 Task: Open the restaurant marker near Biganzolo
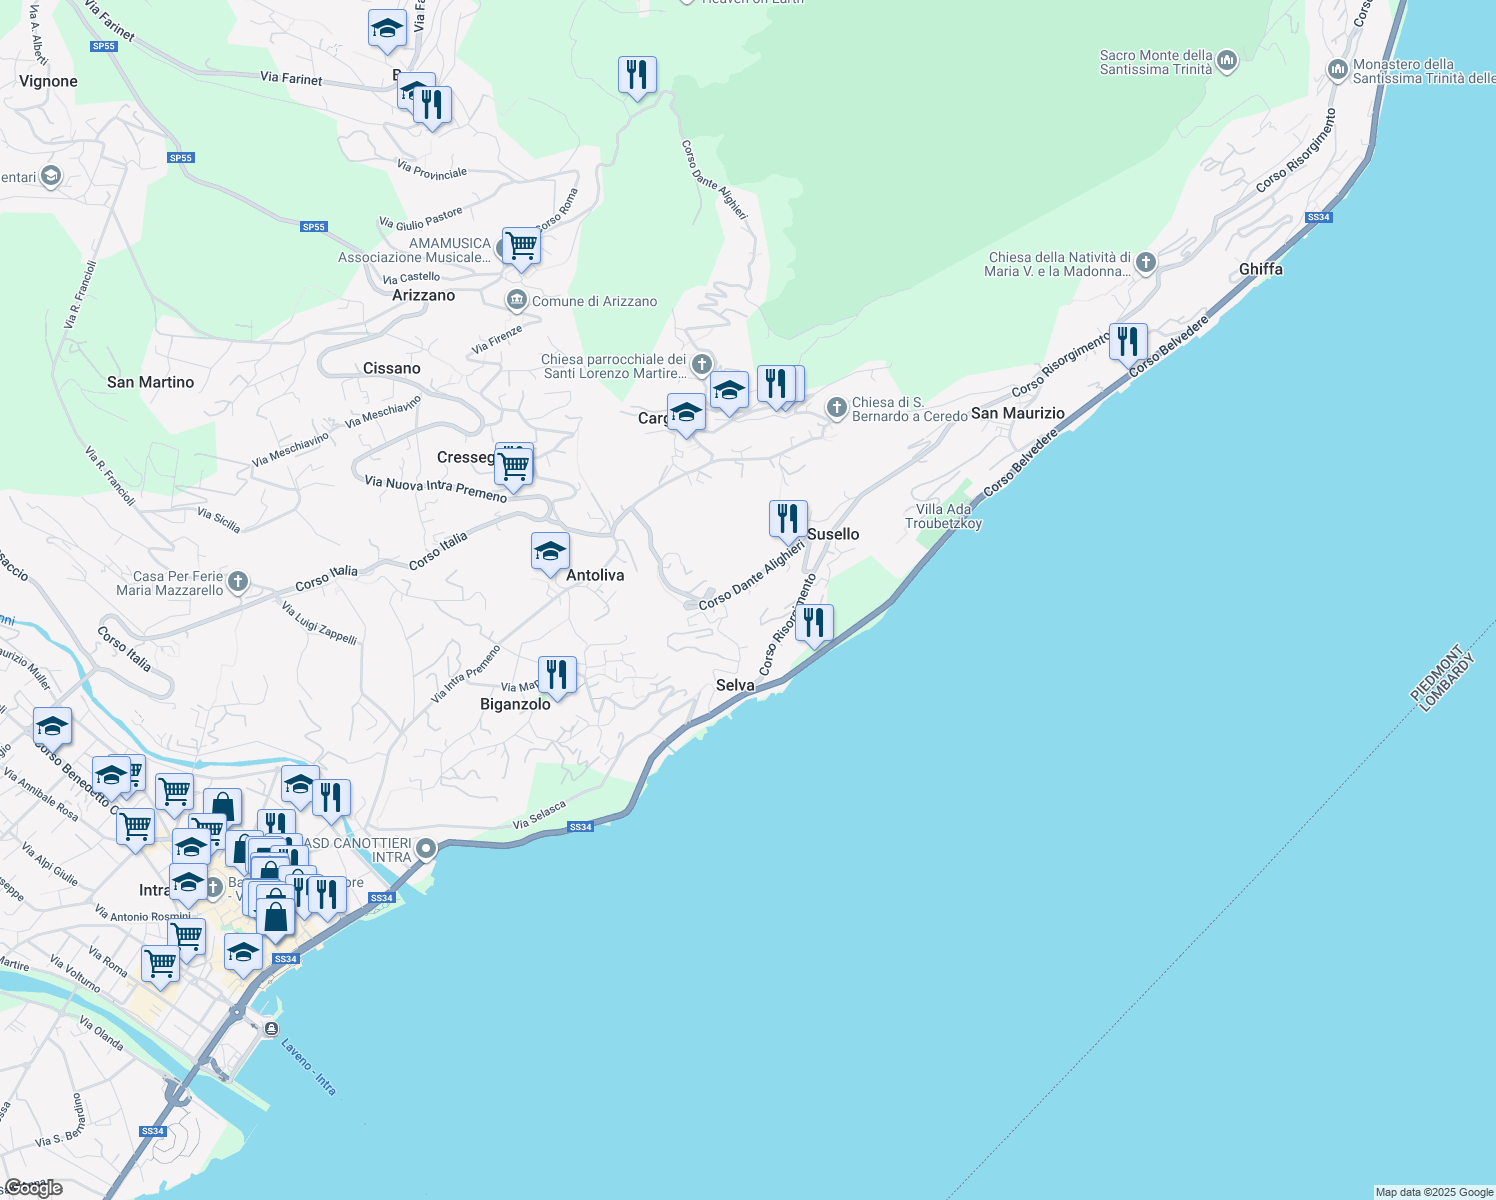pos(557,675)
